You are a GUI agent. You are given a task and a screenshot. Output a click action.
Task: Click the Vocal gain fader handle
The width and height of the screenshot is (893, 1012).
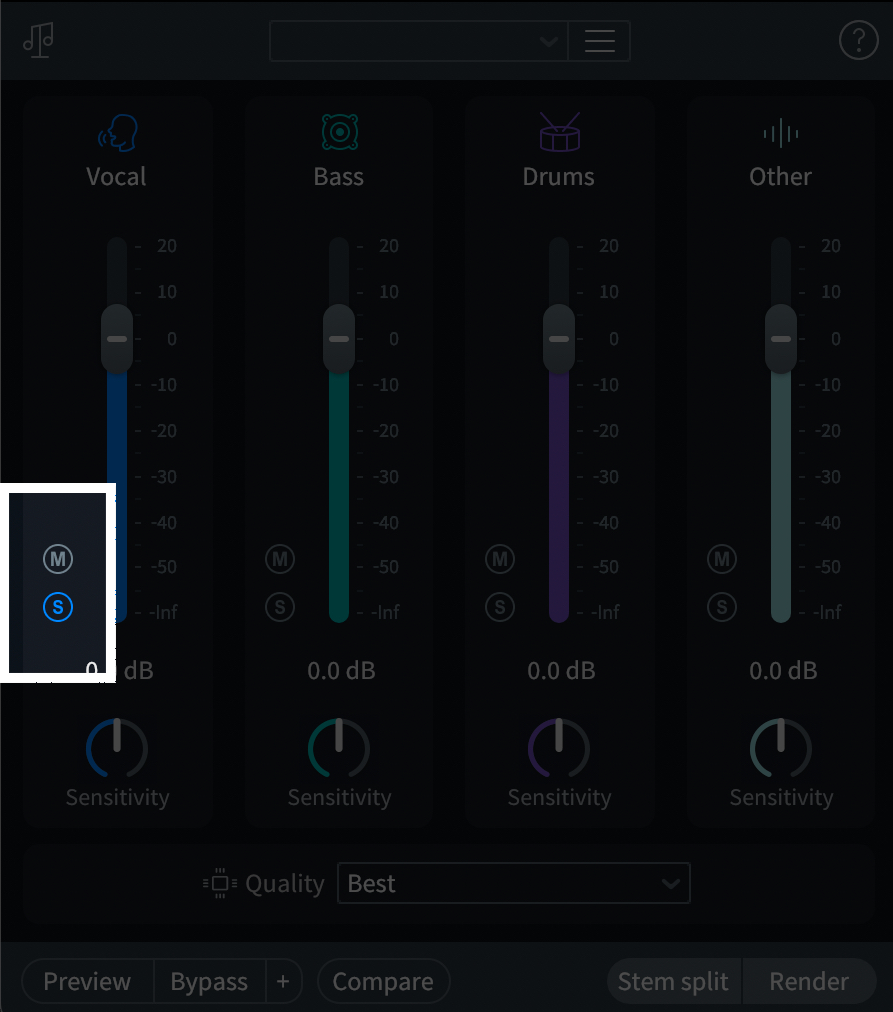tap(117, 339)
